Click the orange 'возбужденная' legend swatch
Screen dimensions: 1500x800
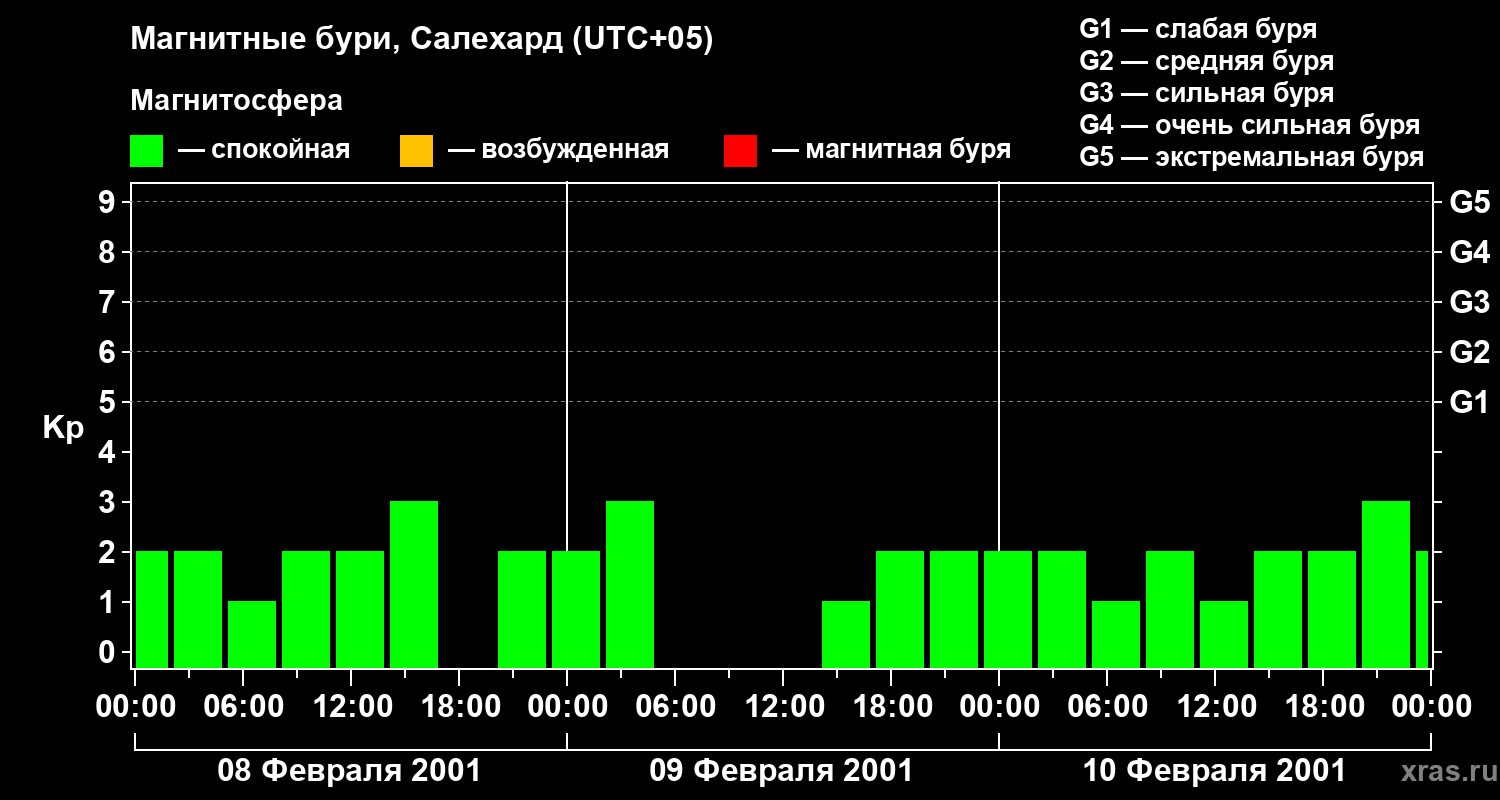pyautogui.click(x=416, y=151)
